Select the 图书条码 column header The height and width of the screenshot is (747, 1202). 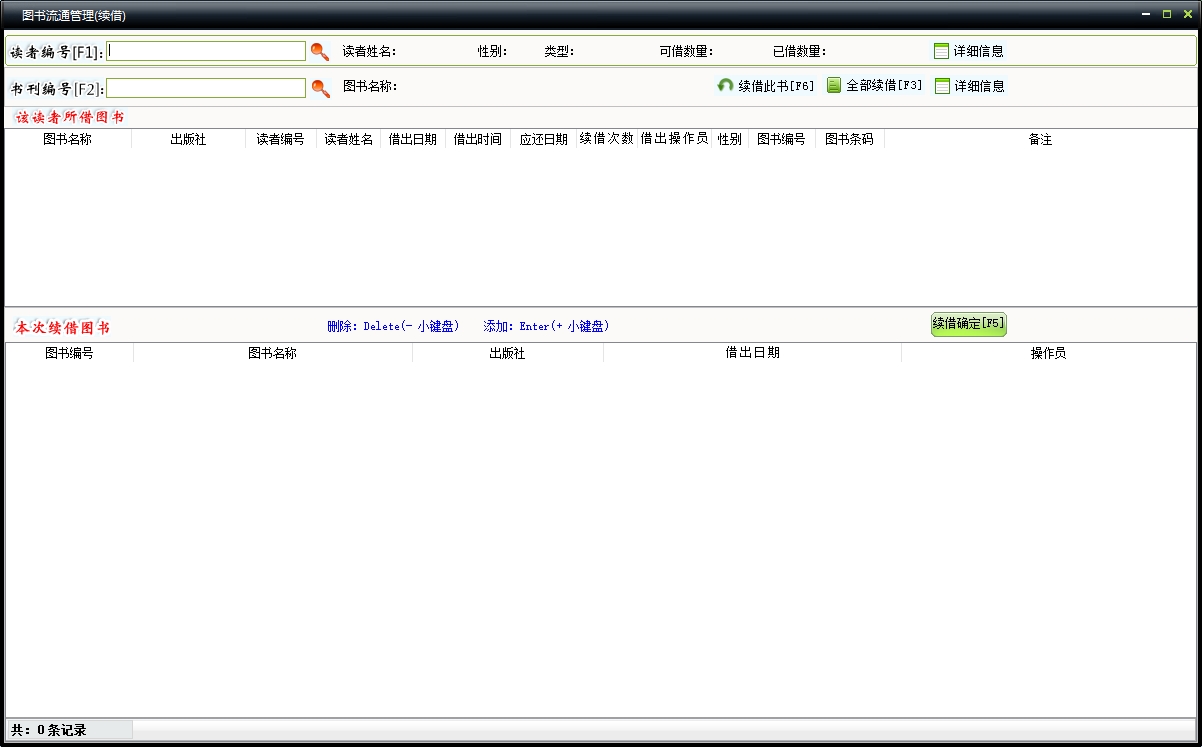[x=849, y=140]
